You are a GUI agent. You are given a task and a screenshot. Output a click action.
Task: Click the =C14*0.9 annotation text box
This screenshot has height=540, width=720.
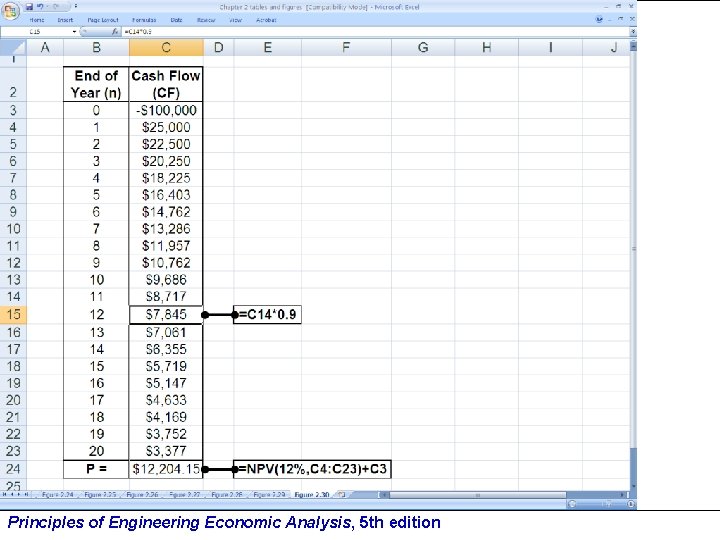[x=267, y=315]
